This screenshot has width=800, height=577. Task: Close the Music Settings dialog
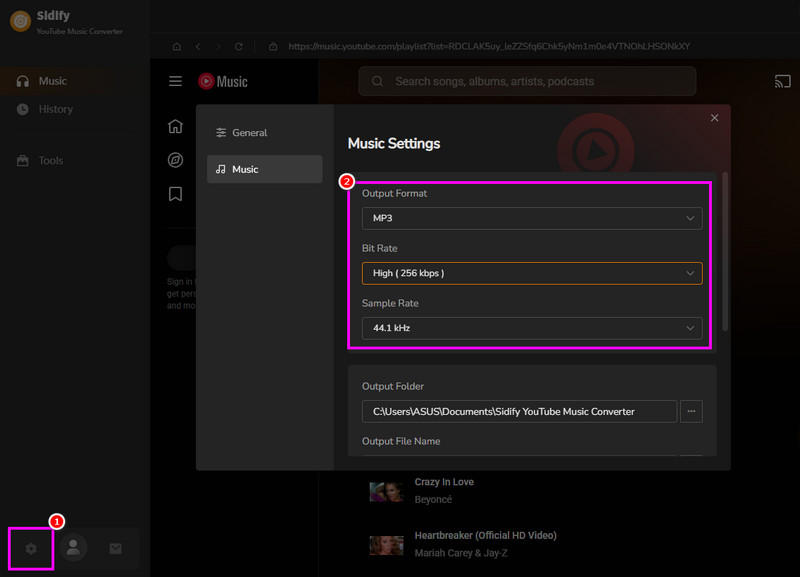(x=714, y=118)
